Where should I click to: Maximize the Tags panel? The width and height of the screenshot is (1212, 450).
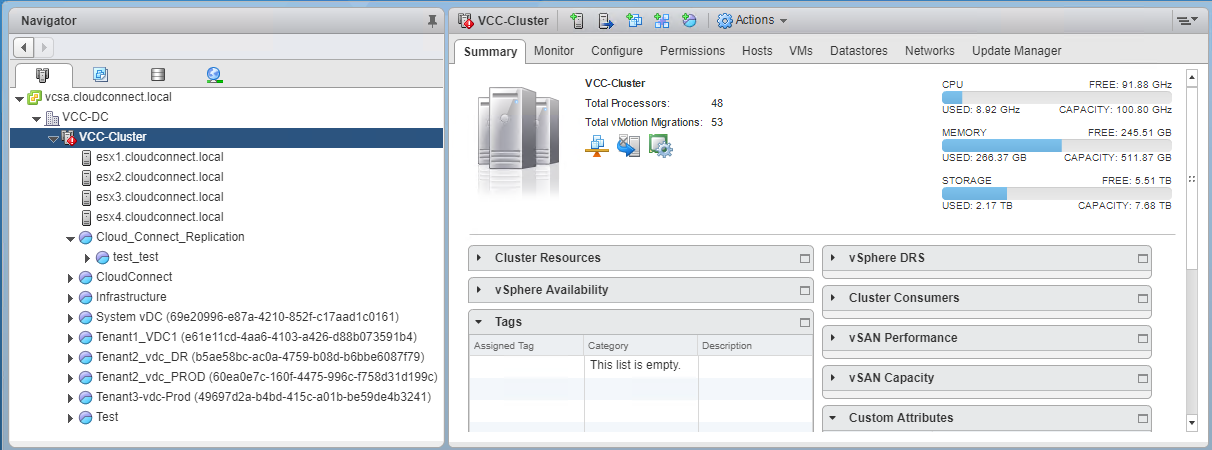click(x=804, y=323)
